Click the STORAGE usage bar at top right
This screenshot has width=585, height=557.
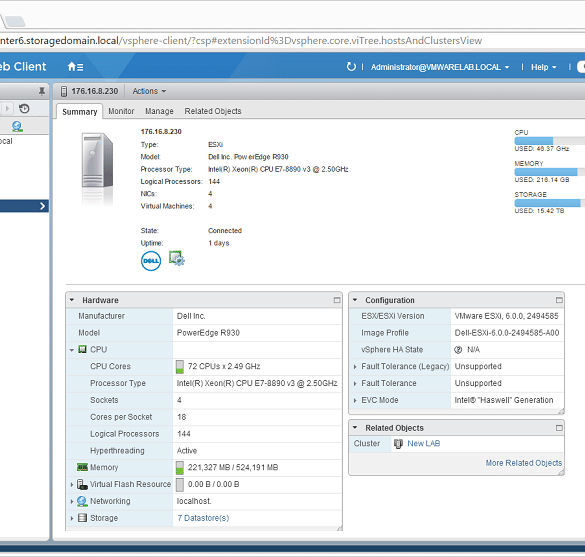click(550, 203)
